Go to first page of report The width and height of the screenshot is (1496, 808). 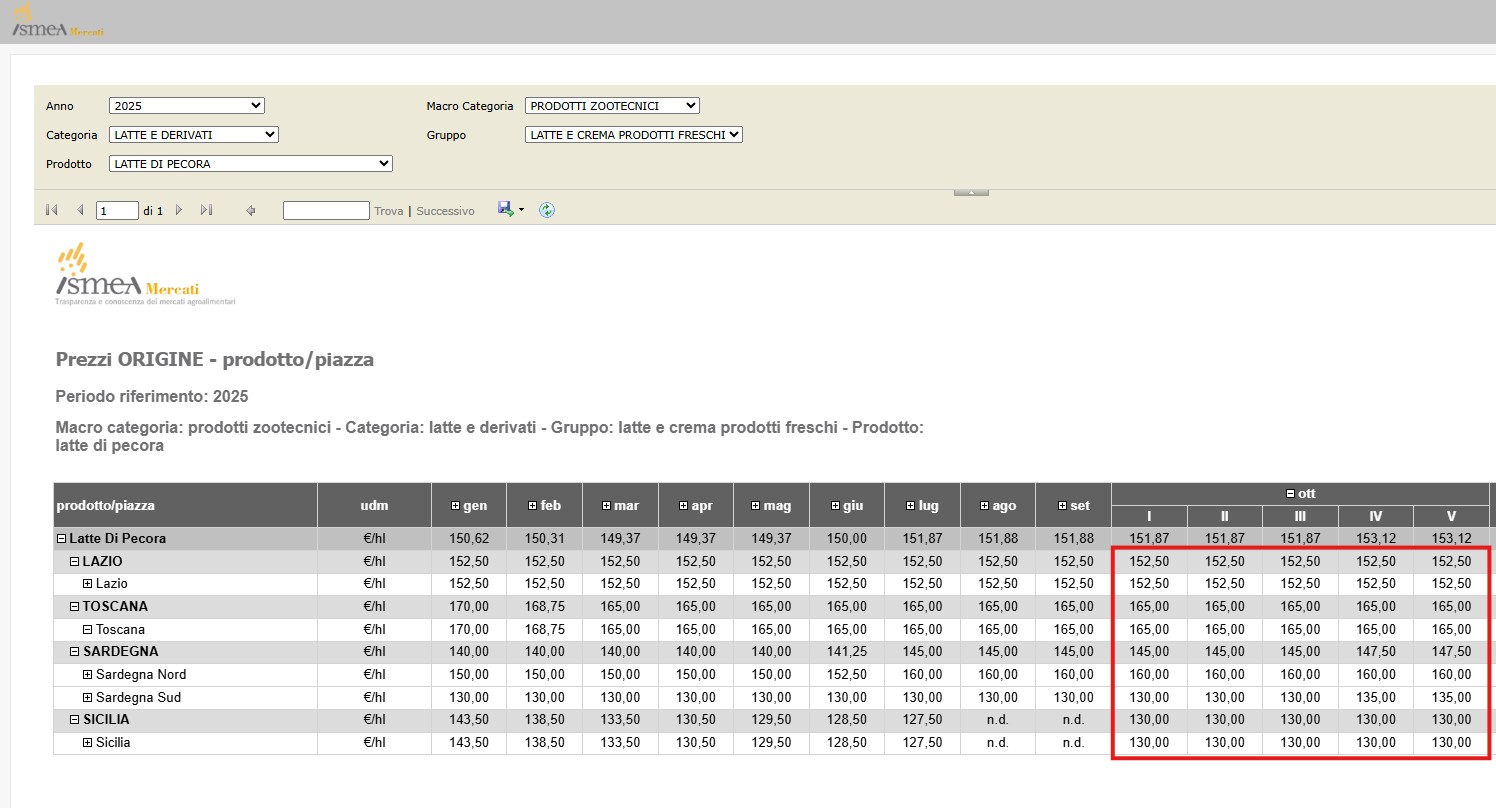(x=51, y=211)
